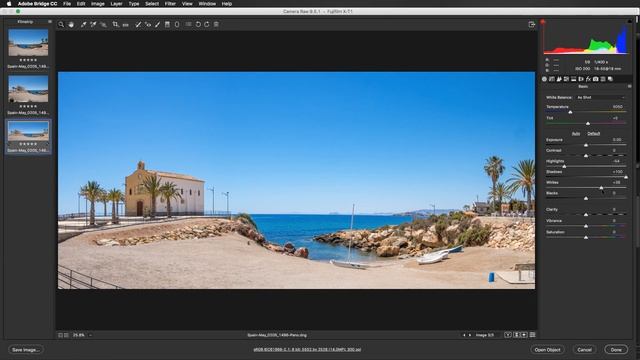Viewport: 640px width, 360px height.
Task: Open the Snapshots panel tab
Action: coord(610,79)
